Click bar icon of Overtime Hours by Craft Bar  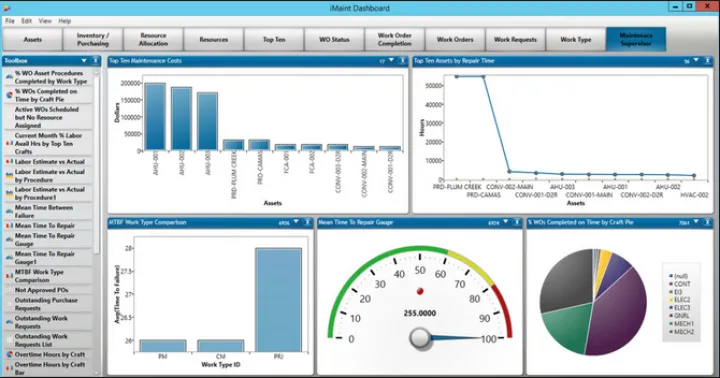(x=9, y=368)
